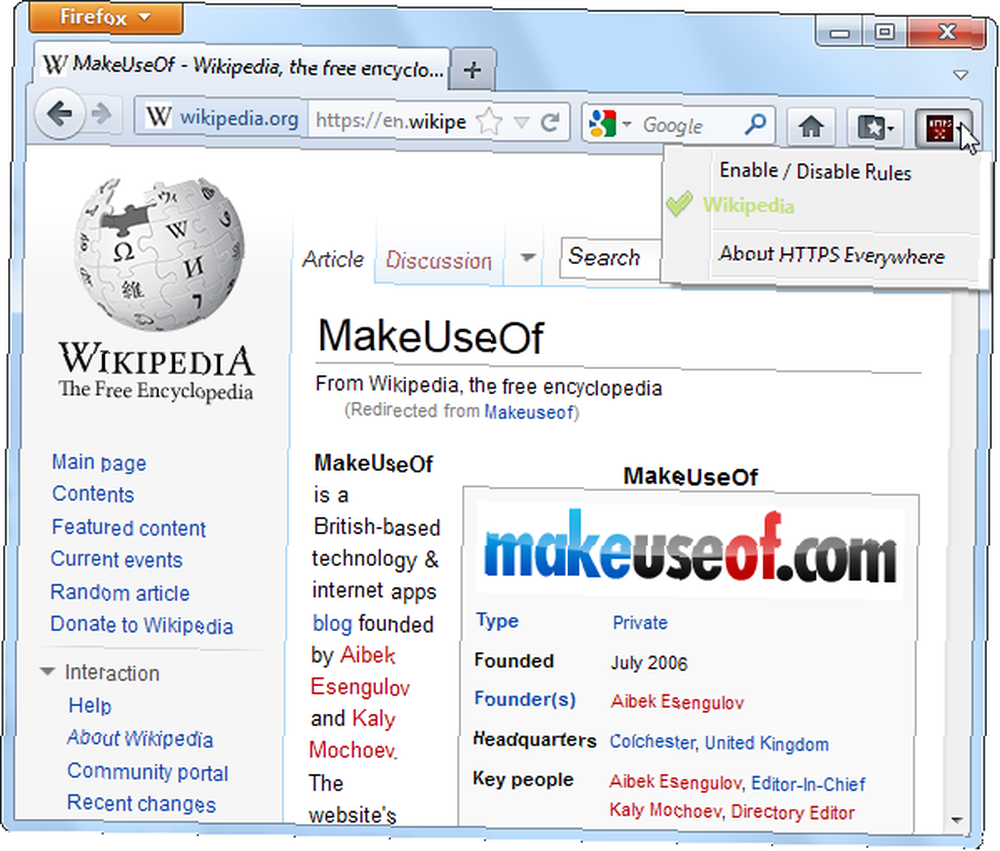
Task: Switch to the Article tab
Action: (x=333, y=259)
